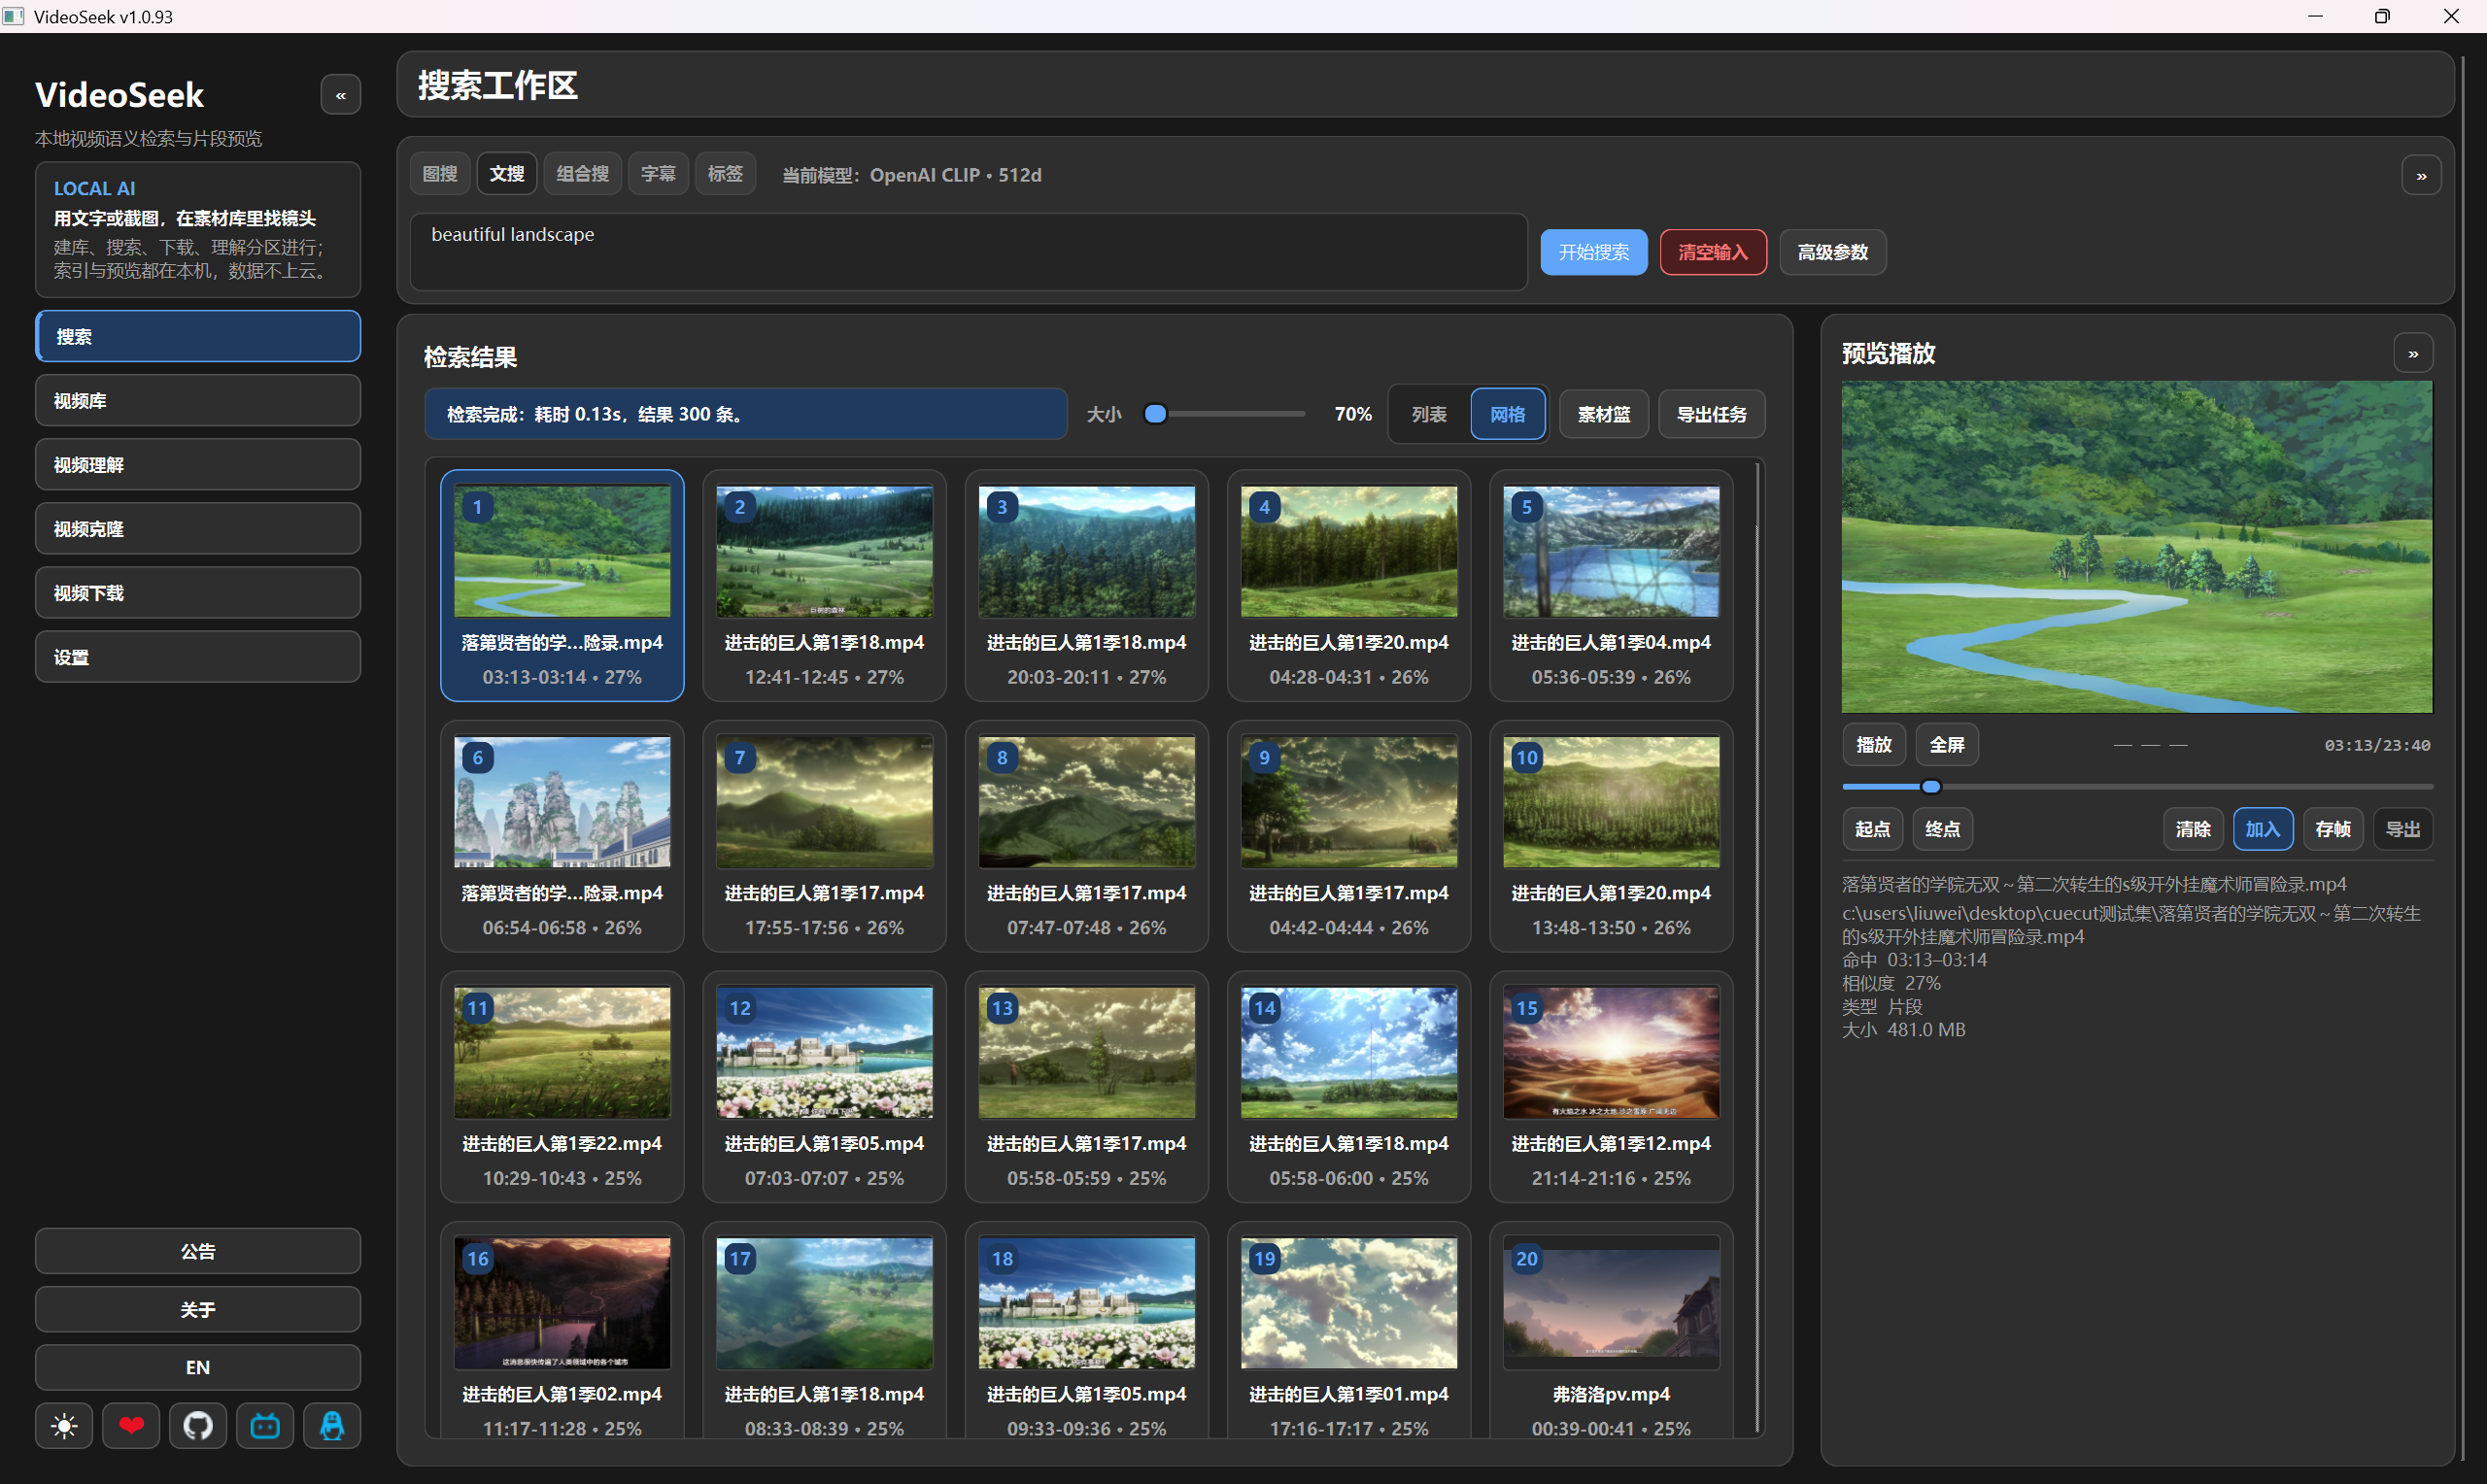Click the beautiful landscape query field

click(968, 252)
